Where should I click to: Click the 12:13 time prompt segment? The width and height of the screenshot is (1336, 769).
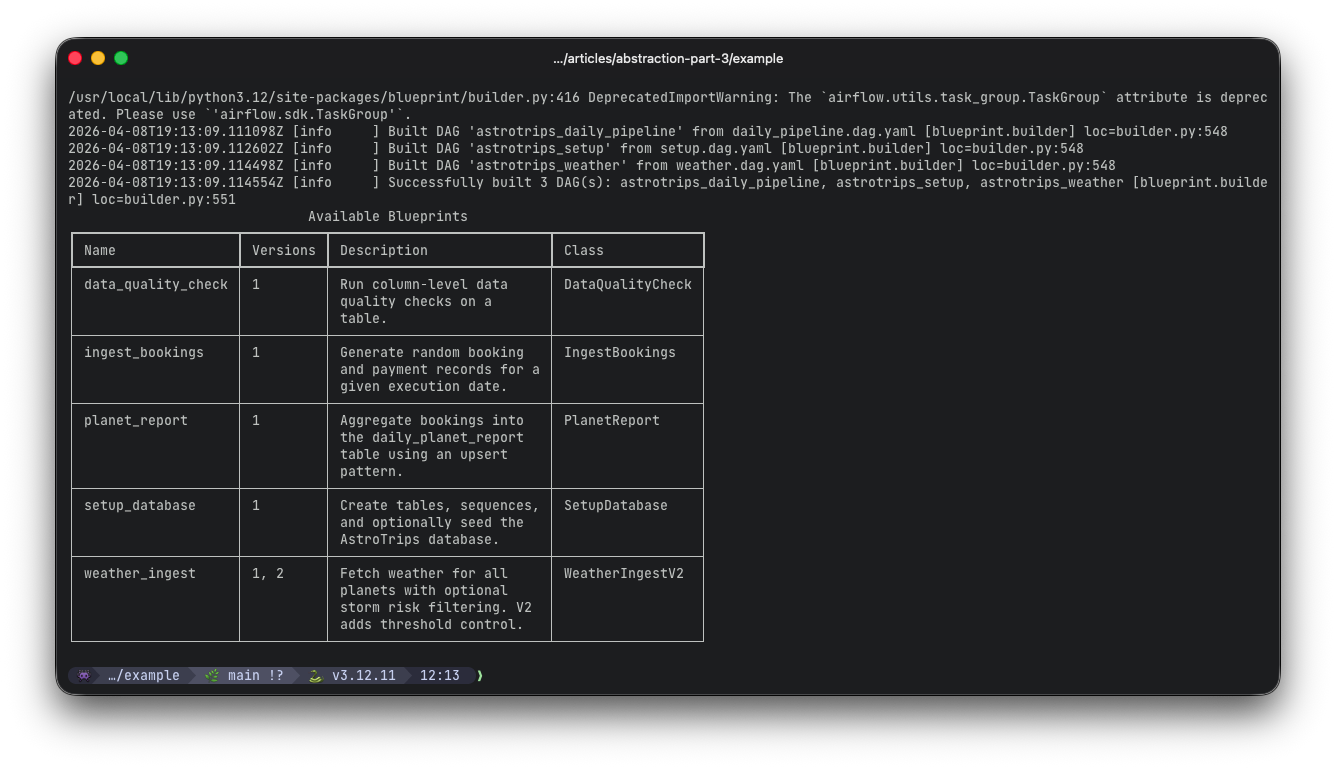tap(439, 676)
